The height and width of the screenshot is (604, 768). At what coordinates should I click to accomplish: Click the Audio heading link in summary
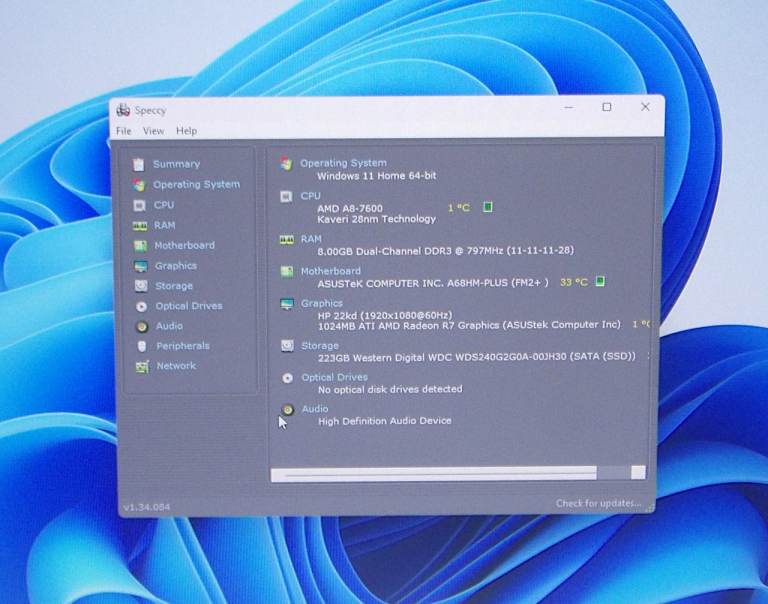pyautogui.click(x=315, y=409)
